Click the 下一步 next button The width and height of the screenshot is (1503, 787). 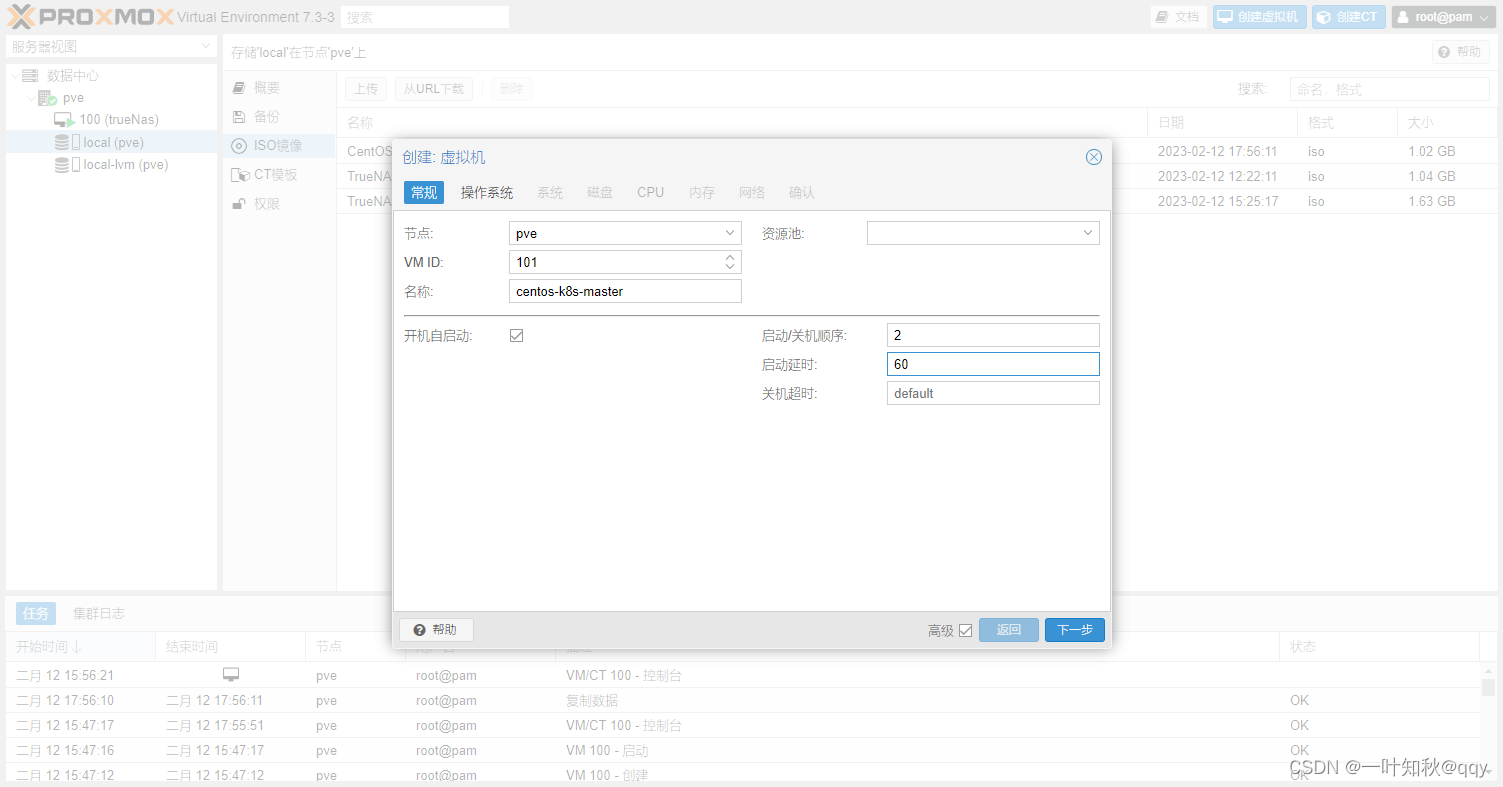pos(1075,630)
